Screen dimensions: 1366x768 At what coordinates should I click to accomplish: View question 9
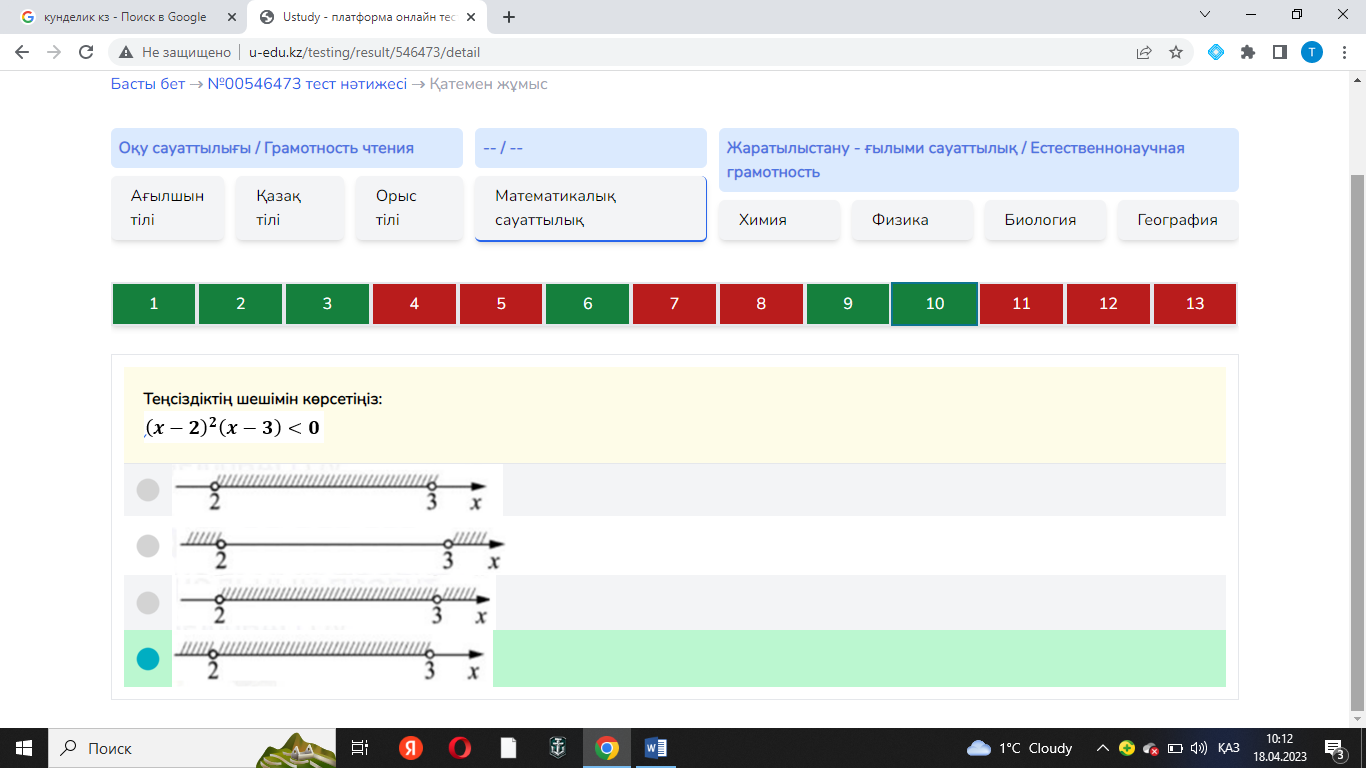pos(848,304)
